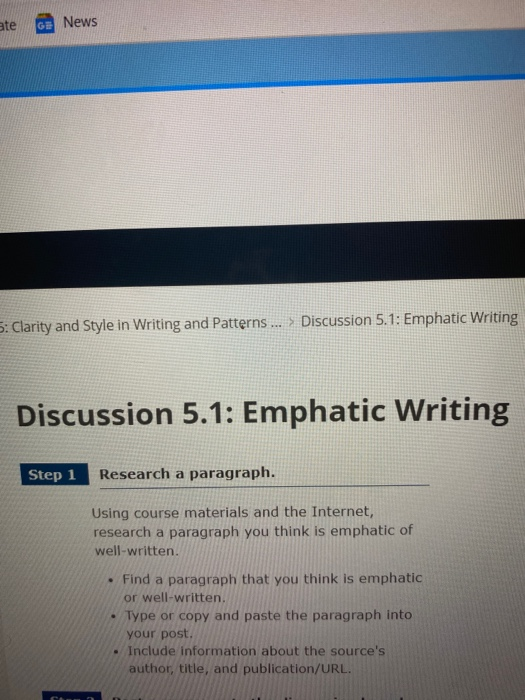The width and height of the screenshot is (525, 700).
Task: Click the 'Research a paragraph.' heading
Action: point(187,473)
